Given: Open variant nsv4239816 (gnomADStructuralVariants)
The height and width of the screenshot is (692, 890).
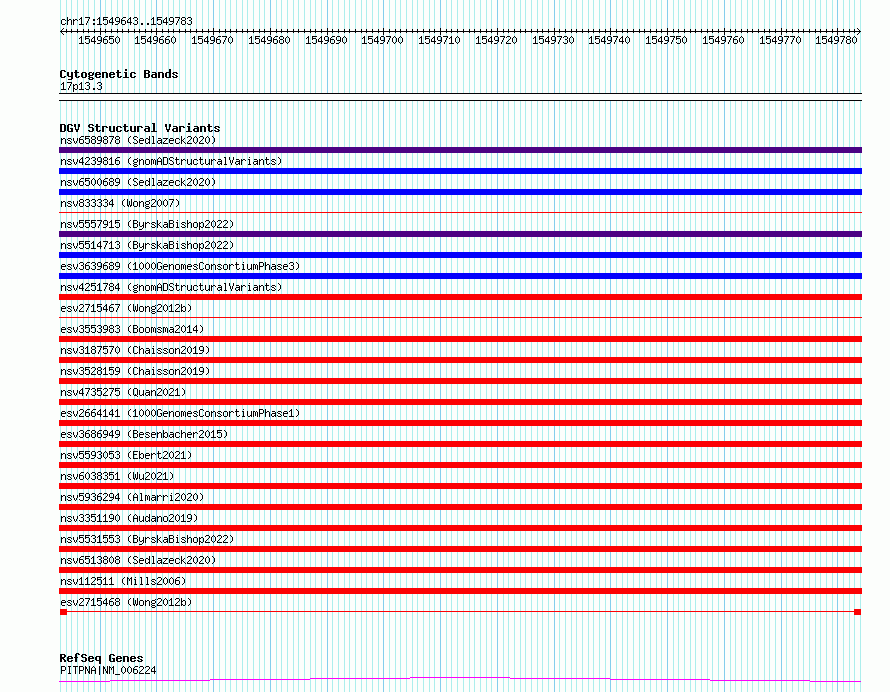Looking at the screenshot, I should tap(171, 161).
